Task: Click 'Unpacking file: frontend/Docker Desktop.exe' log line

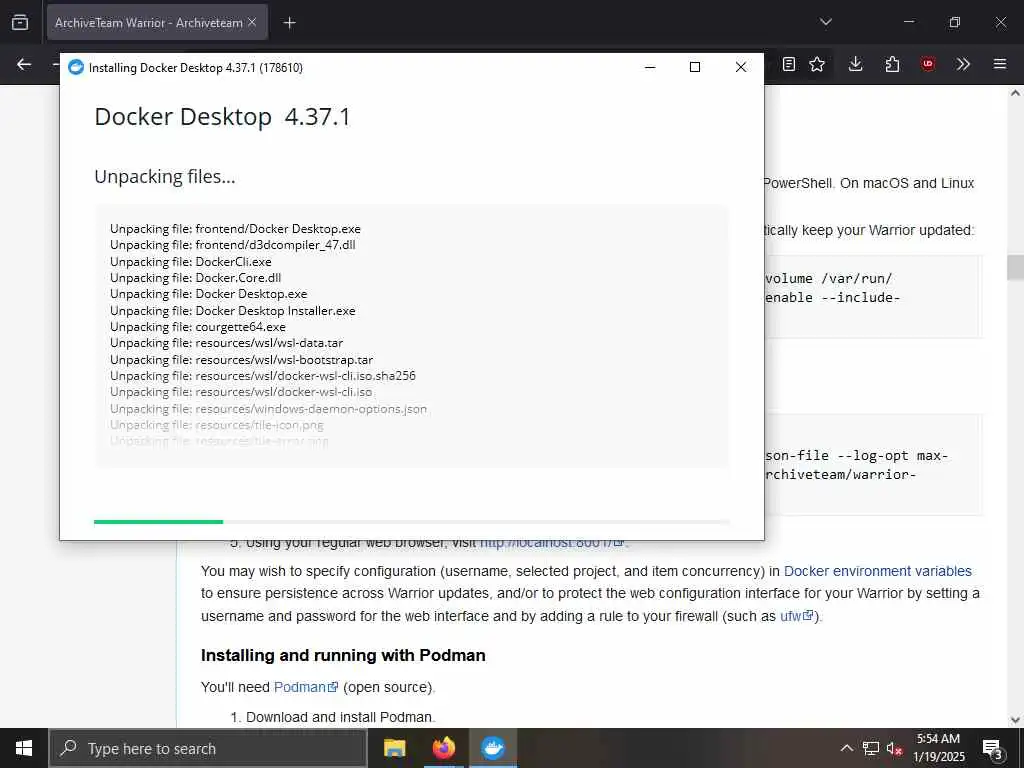Action: 235,229
